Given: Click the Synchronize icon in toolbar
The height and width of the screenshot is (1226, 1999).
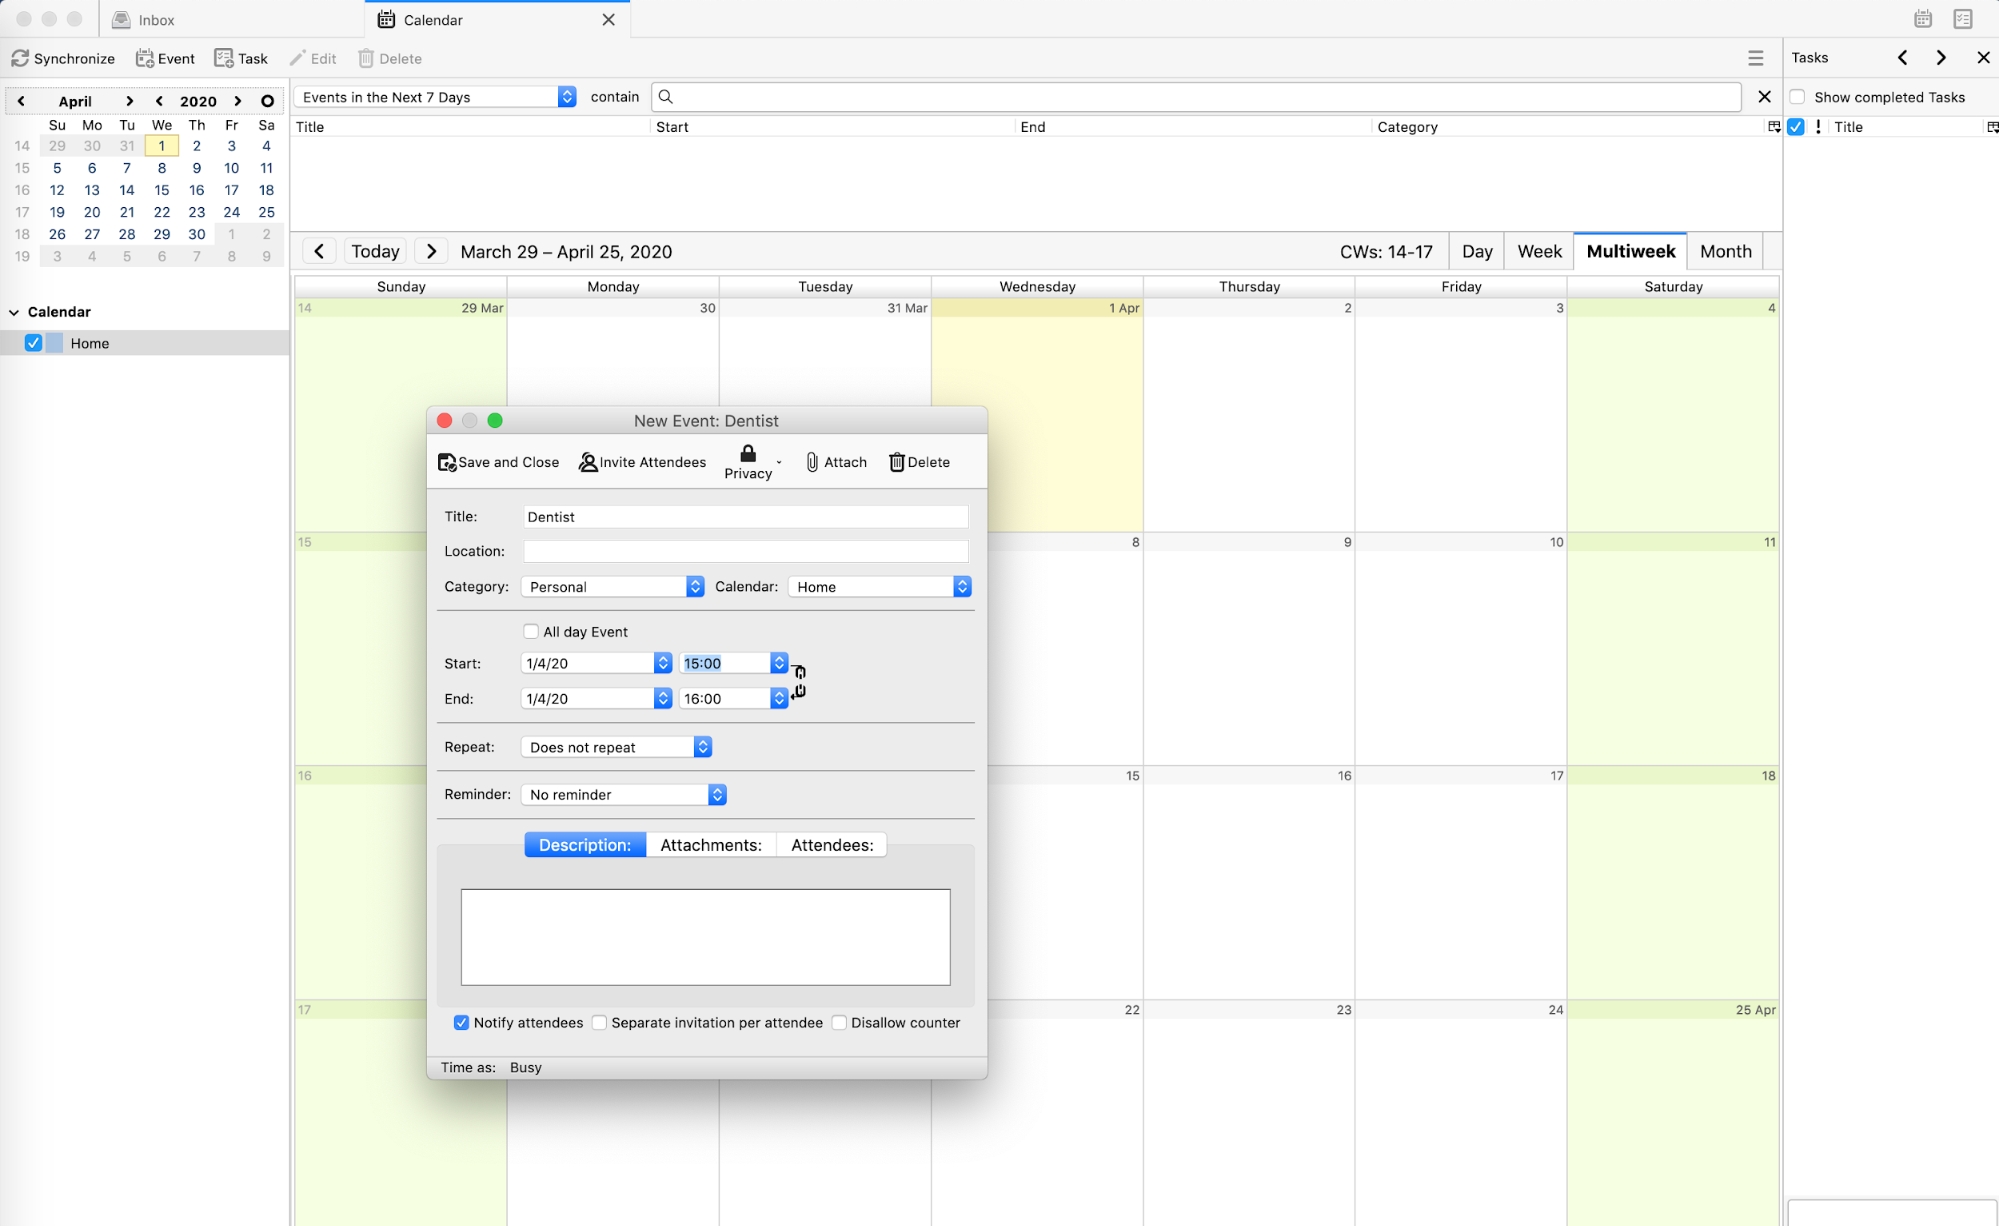Looking at the screenshot, I should point(19,59).
